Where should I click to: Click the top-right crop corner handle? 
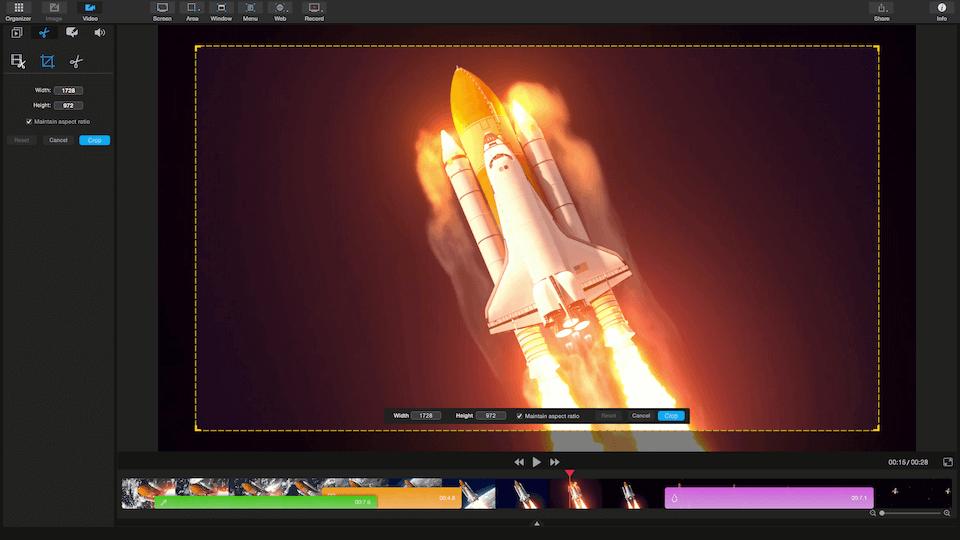point(878,47)
